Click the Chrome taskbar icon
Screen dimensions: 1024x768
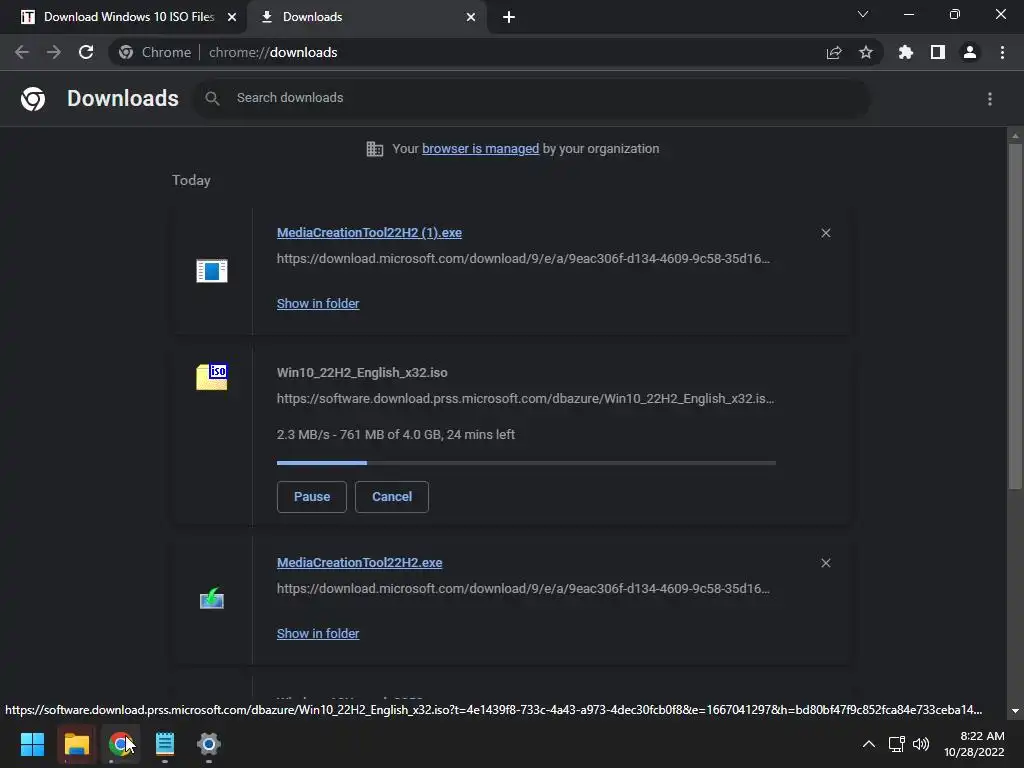click(120, 744)
